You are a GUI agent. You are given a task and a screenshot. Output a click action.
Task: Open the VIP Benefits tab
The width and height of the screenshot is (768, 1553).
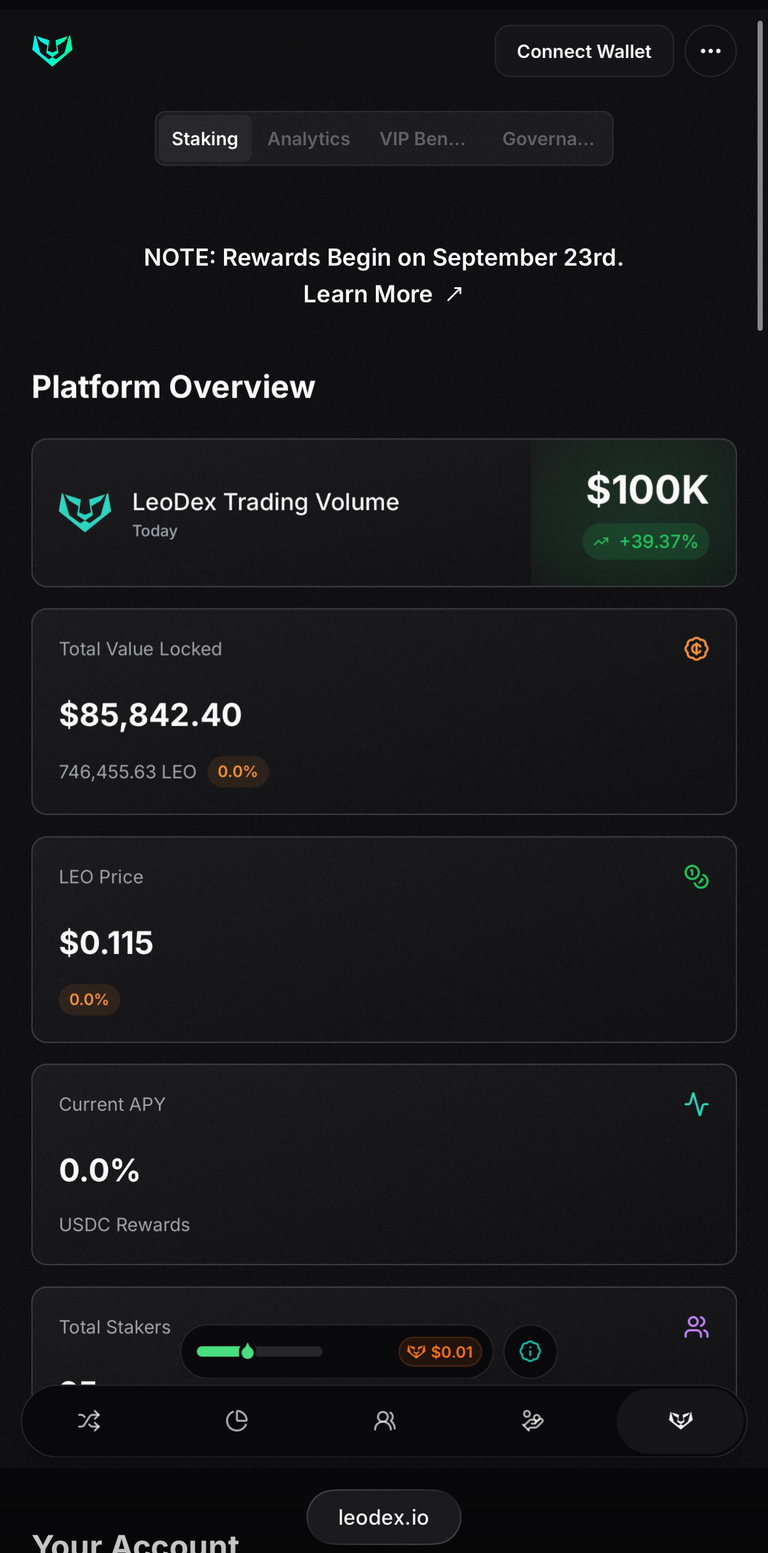coord(422,139)
